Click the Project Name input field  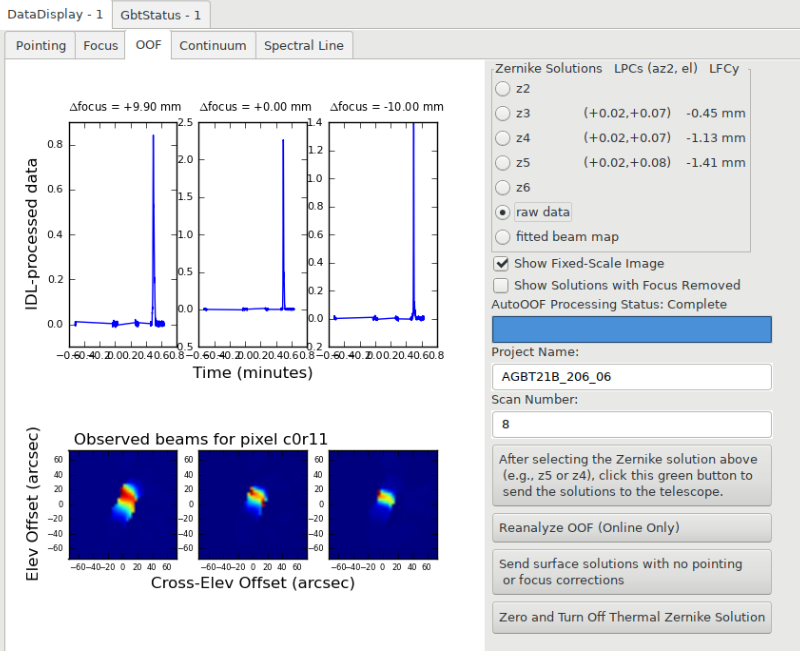[632, 377]
